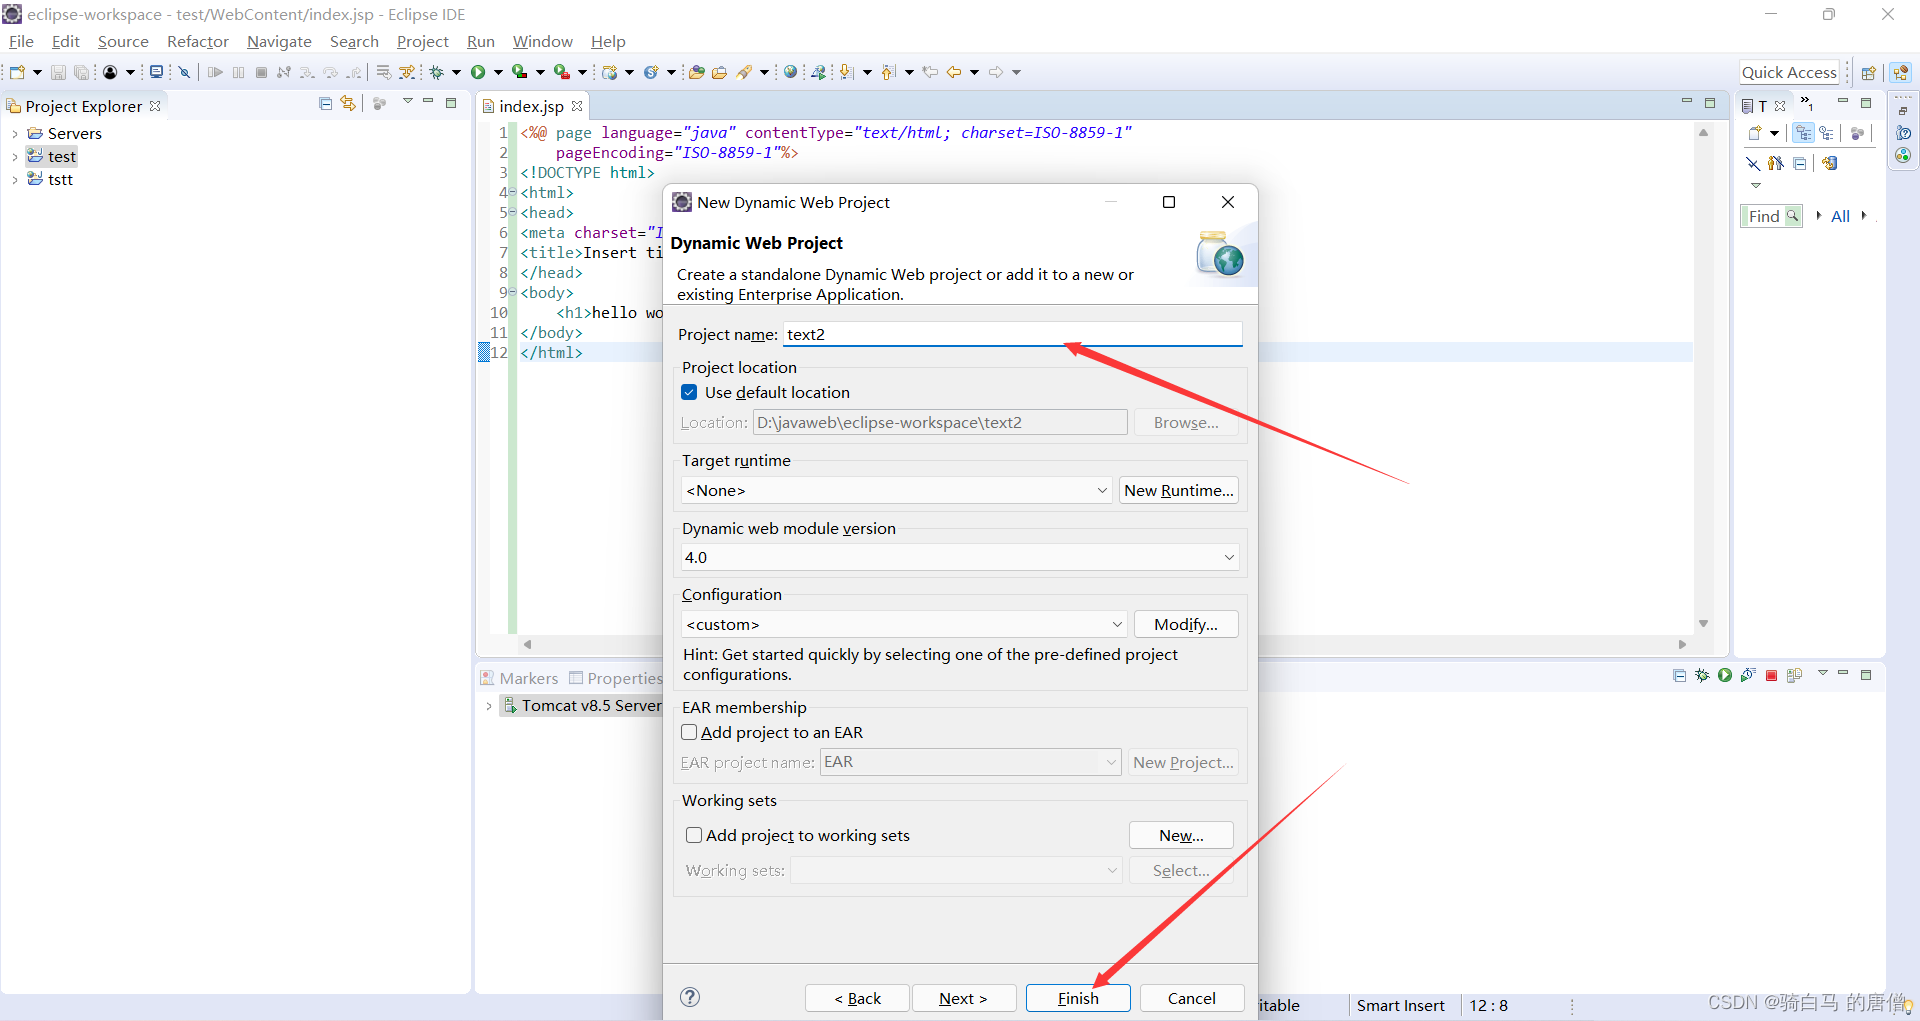Click in the Project name field

[1012, 334]
